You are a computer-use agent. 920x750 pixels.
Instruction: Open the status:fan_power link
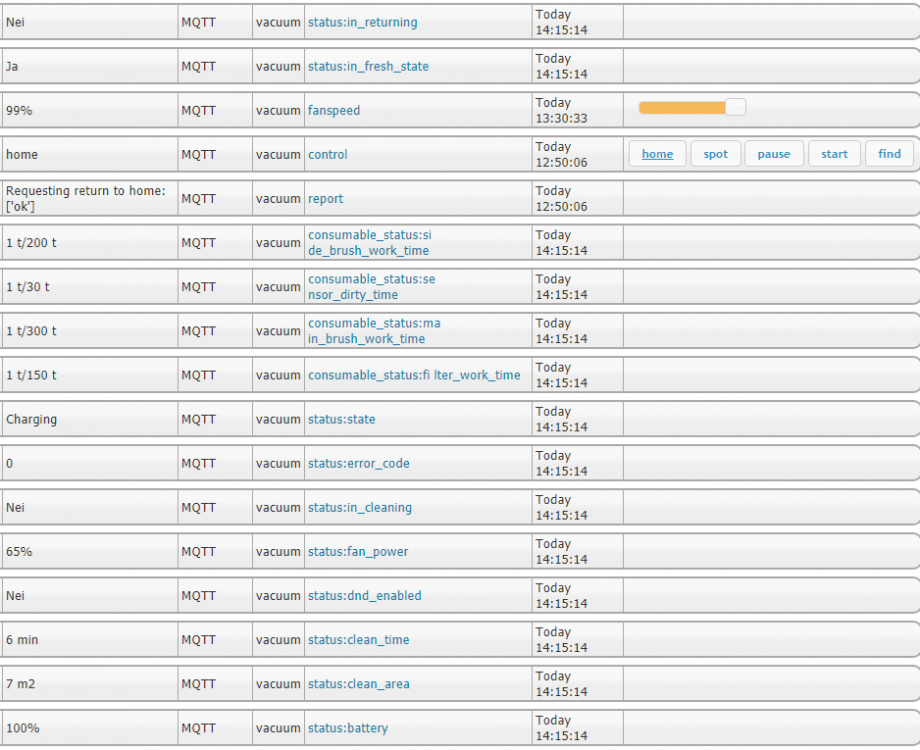(357, 551)
